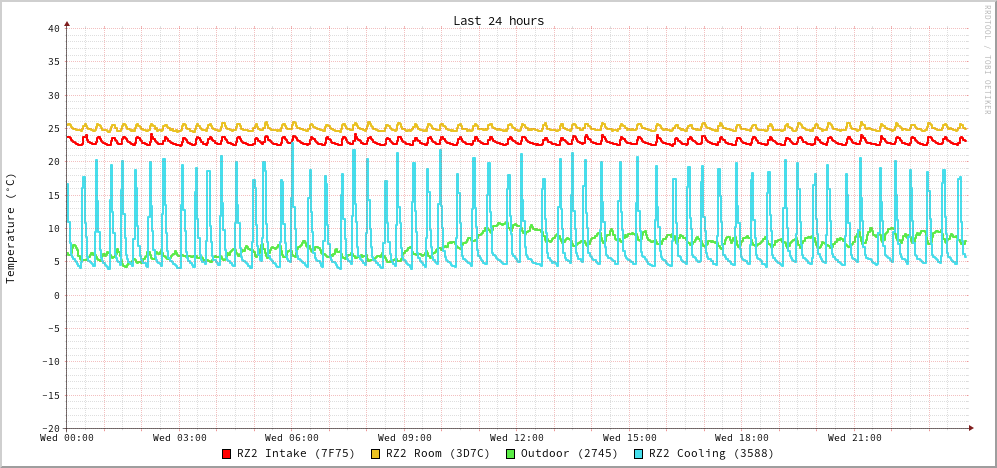Click the yellow RZ2 Room legend swatch

pyautogui.click(x=376, y=454)
